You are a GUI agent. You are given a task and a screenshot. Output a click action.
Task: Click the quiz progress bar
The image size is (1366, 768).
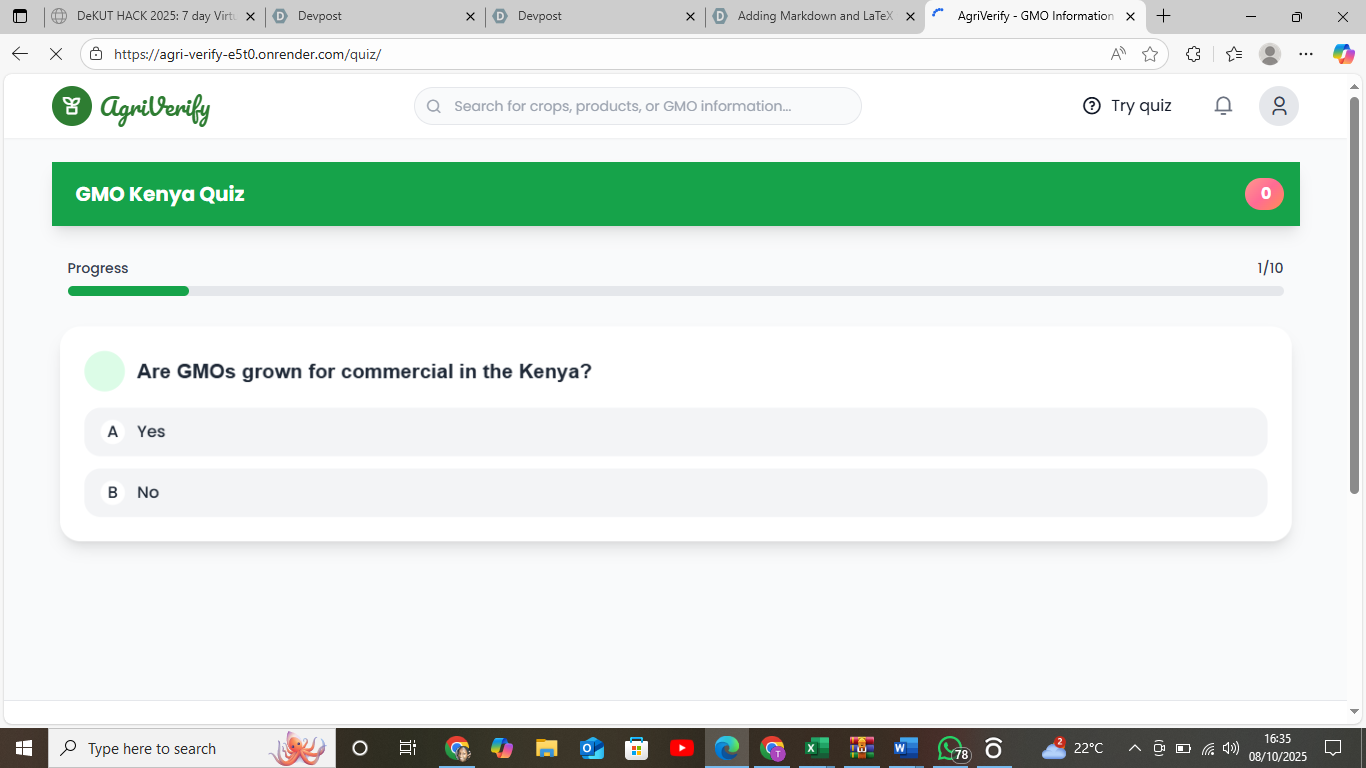(x=676, y=291)
